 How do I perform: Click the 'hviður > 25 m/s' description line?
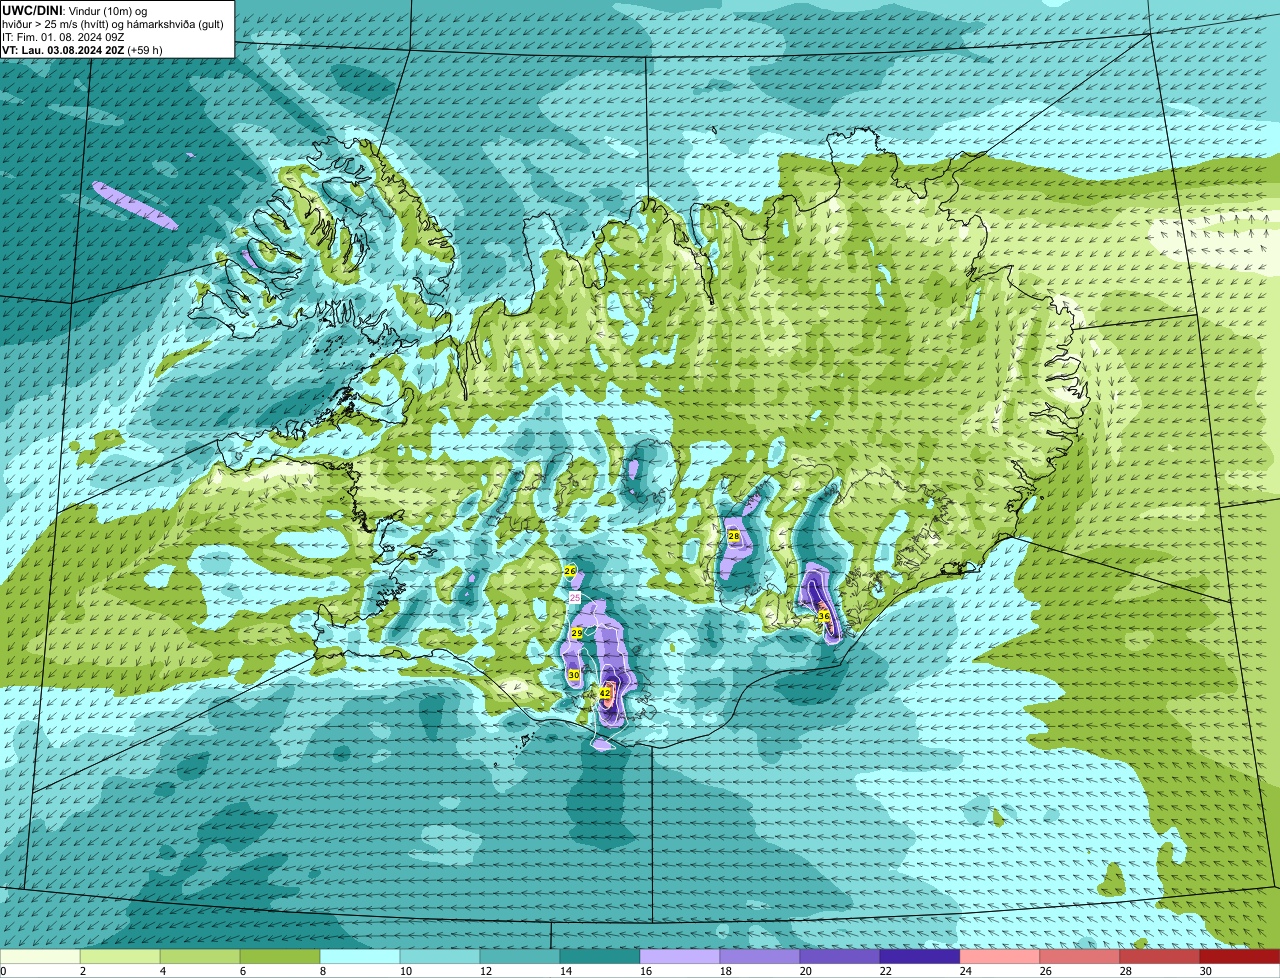[x=113, y=24]
